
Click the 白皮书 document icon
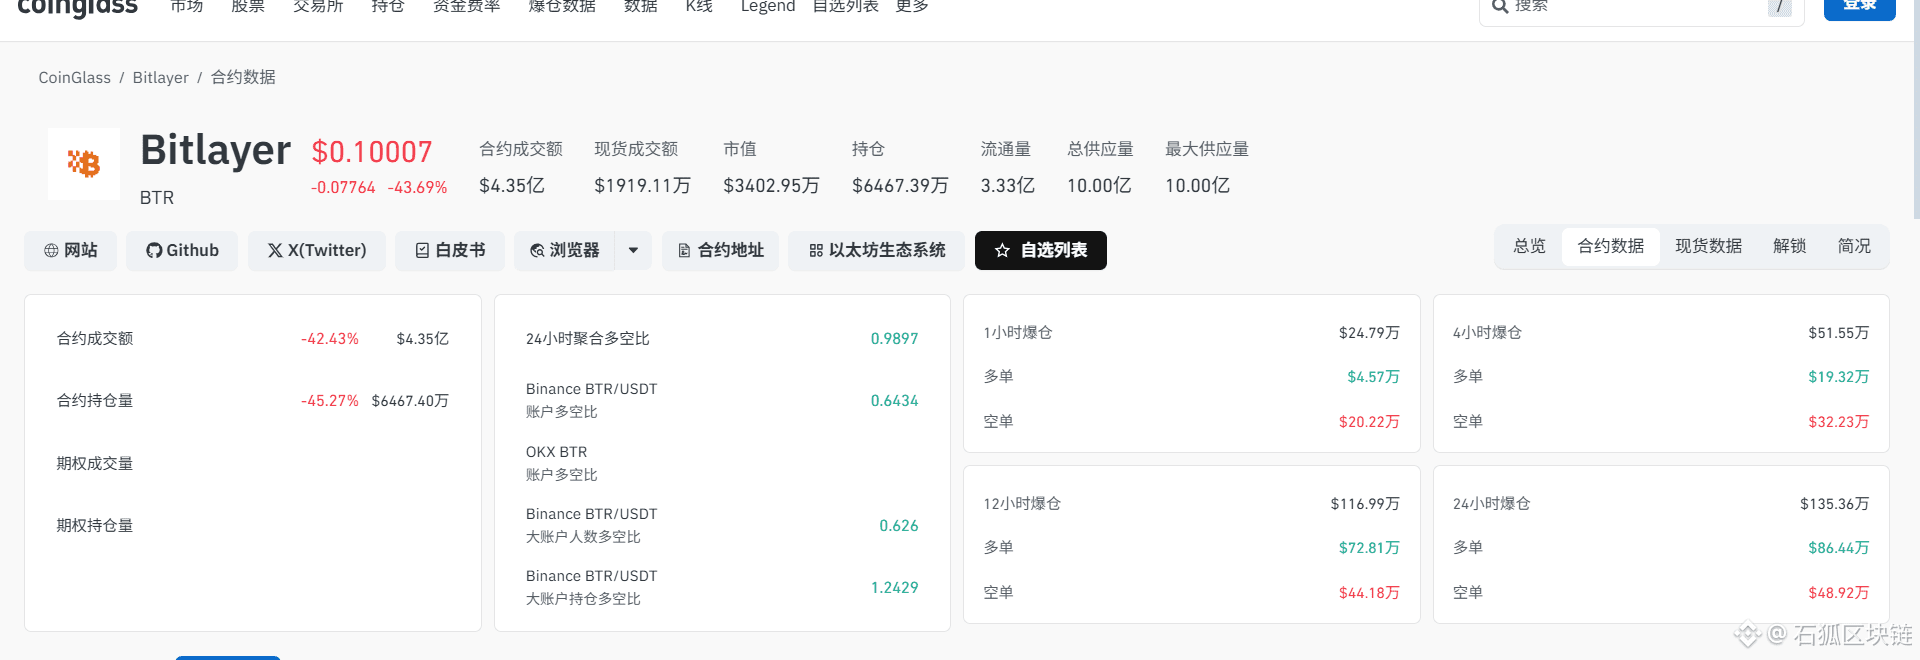click(422, 251)
